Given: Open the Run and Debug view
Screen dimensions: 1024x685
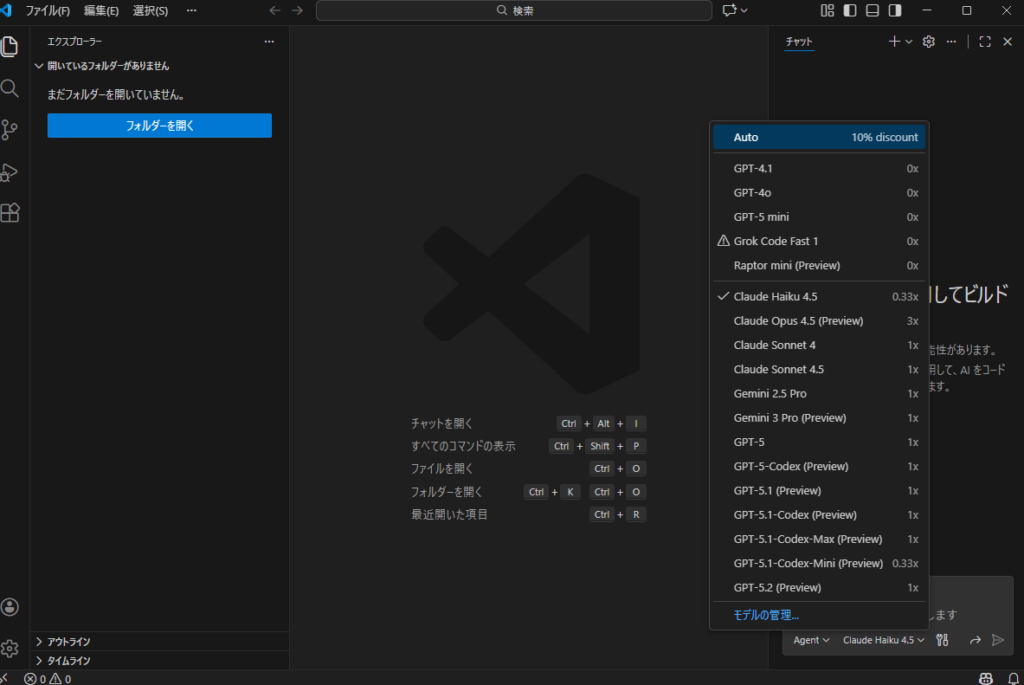Looking at the screenshot, I should pos(10,172).
